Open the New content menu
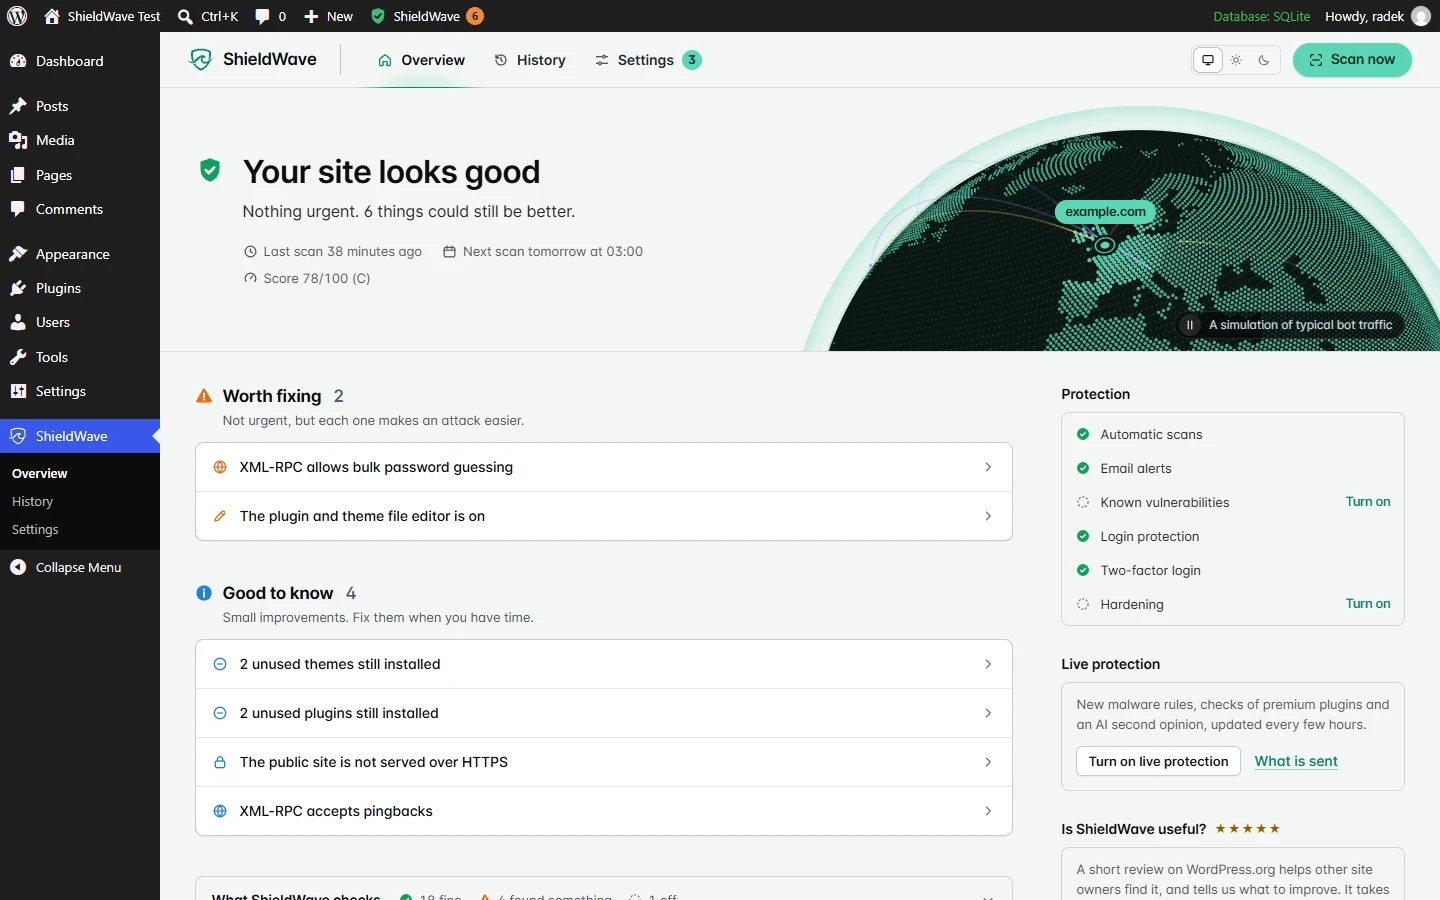 coord(328,16)
